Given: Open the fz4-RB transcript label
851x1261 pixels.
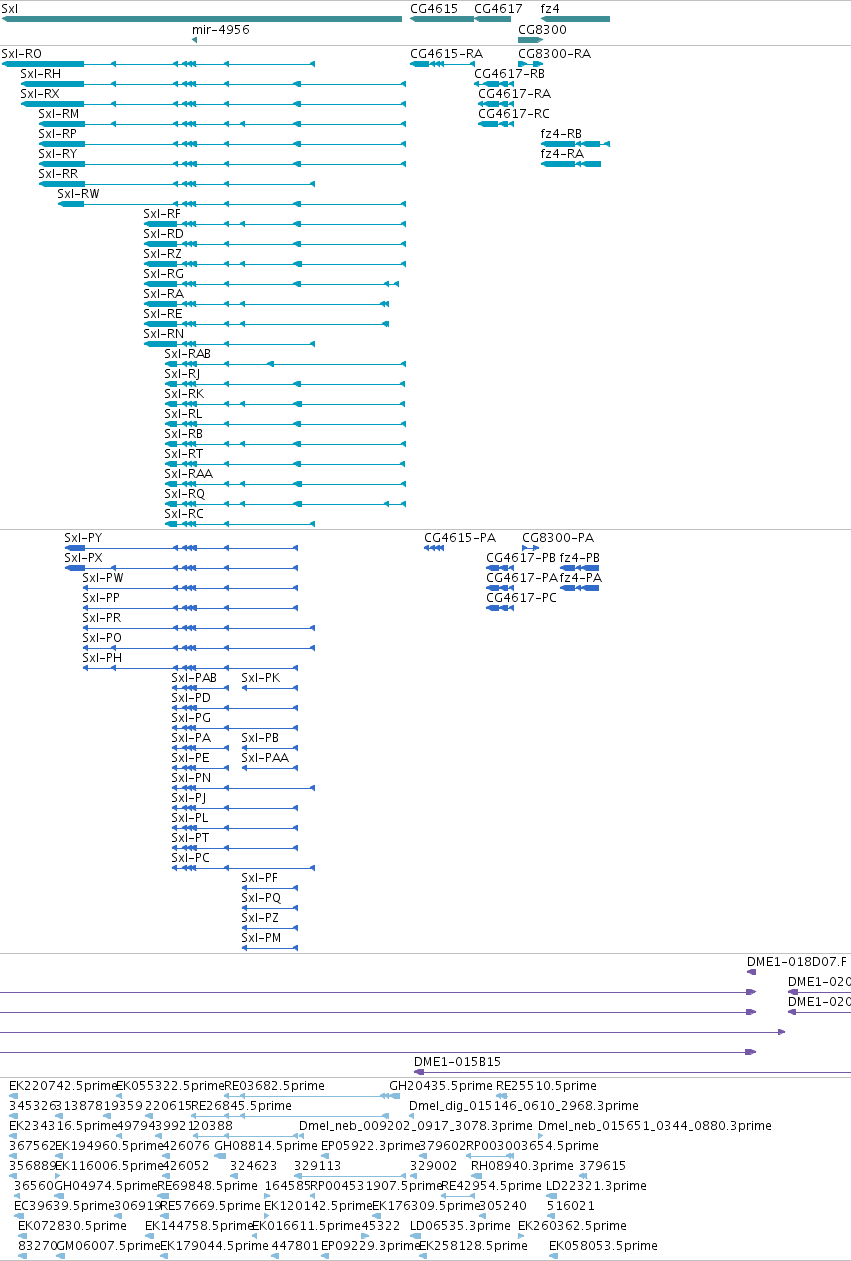Looking at the screenshot, I should 561,134.
